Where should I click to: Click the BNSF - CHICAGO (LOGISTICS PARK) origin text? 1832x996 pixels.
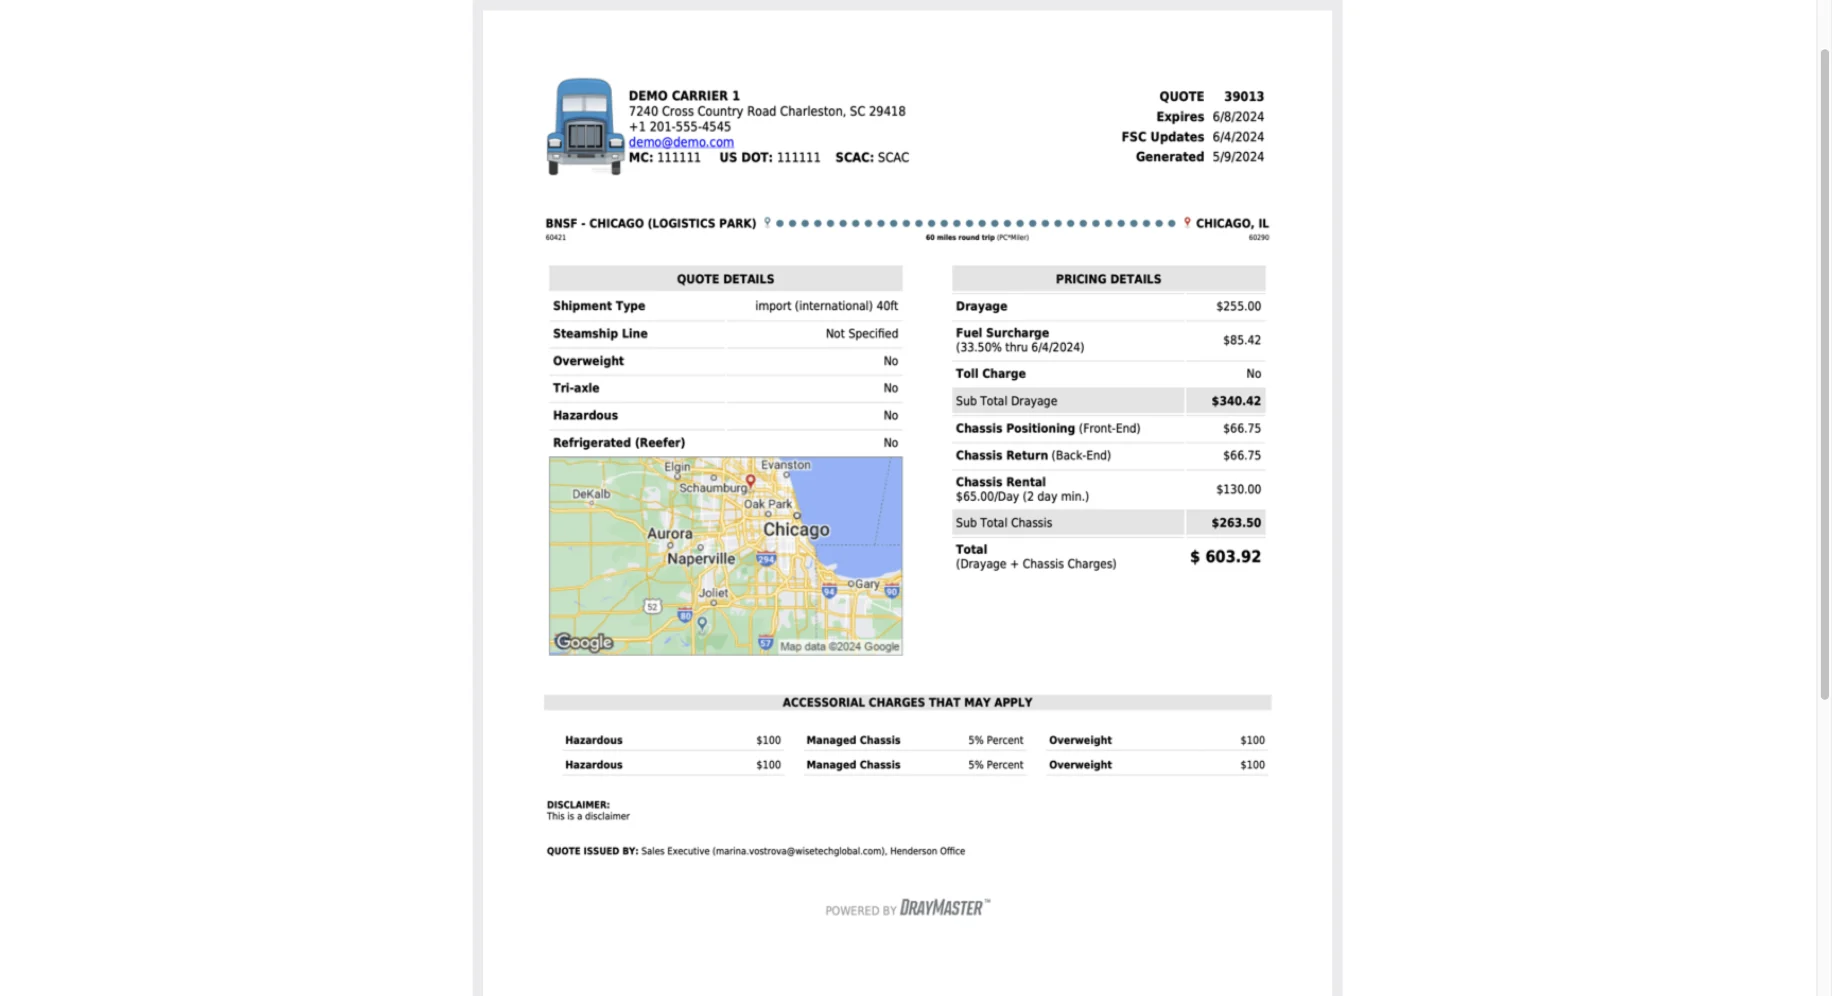tap(650, 223)
